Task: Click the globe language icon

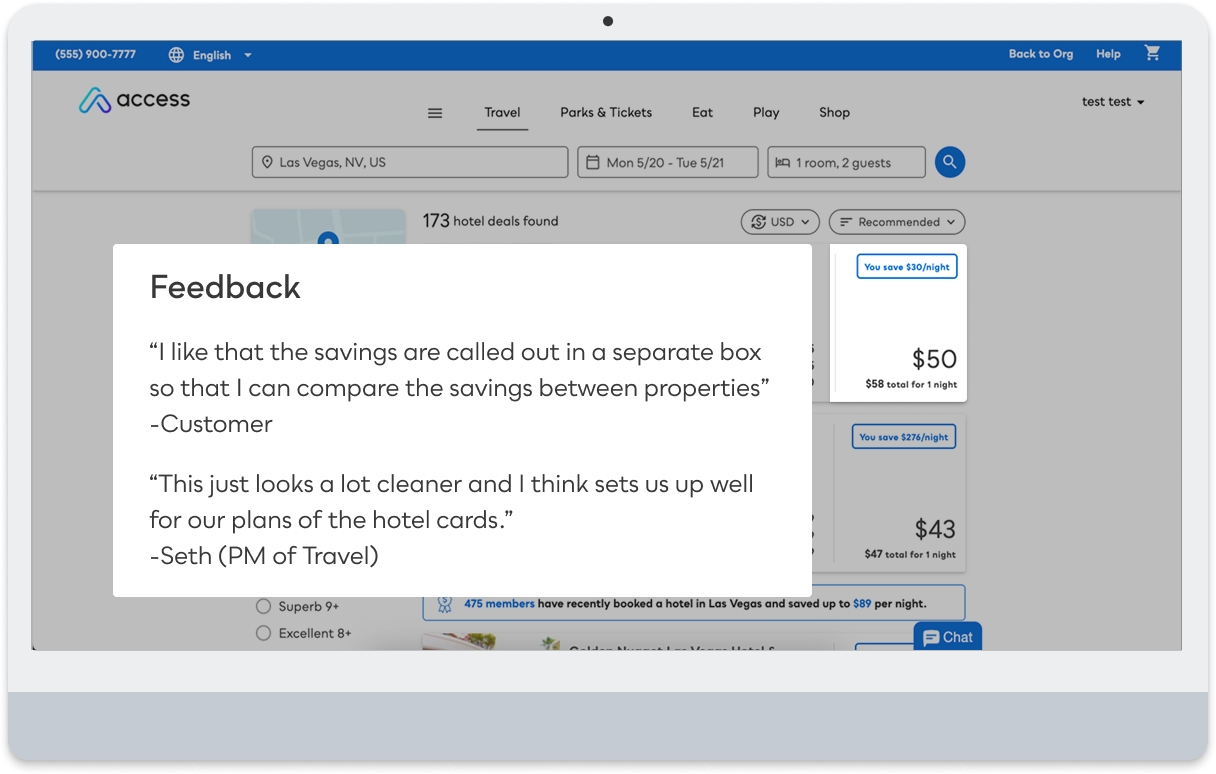Action: [x=177, y=55]
